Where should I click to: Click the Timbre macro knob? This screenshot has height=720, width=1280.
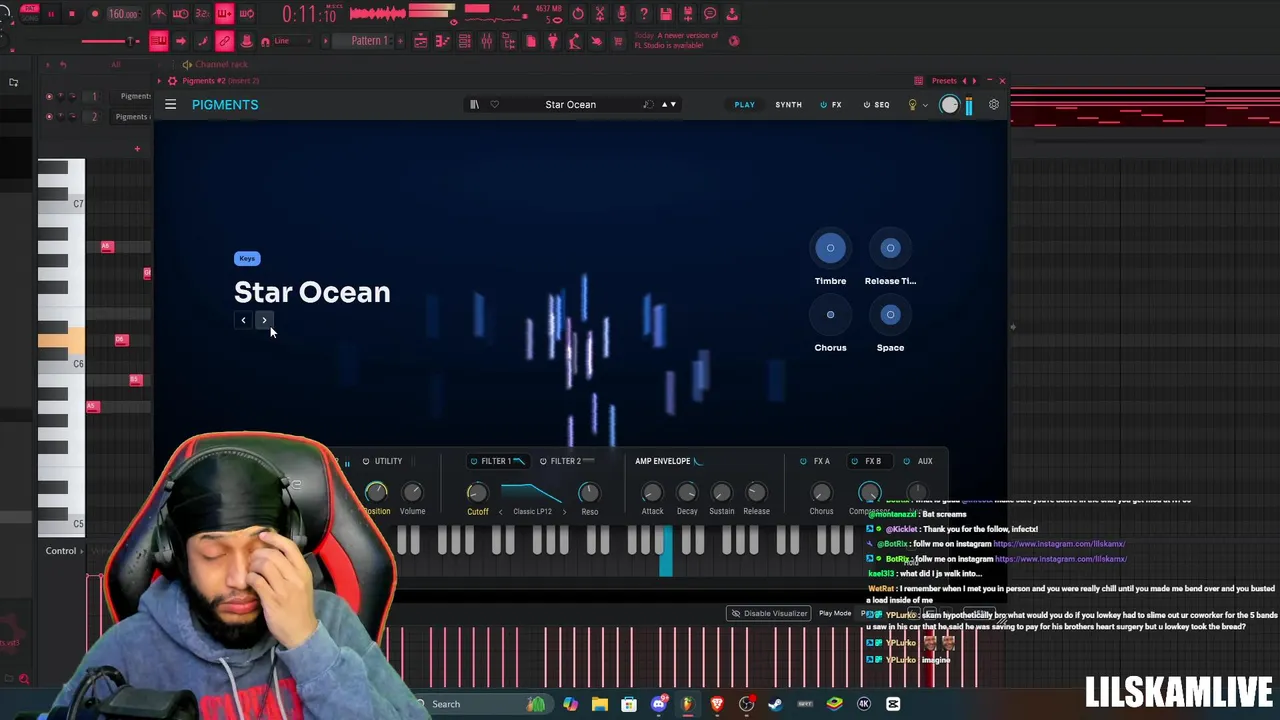(x=830, y=248)
